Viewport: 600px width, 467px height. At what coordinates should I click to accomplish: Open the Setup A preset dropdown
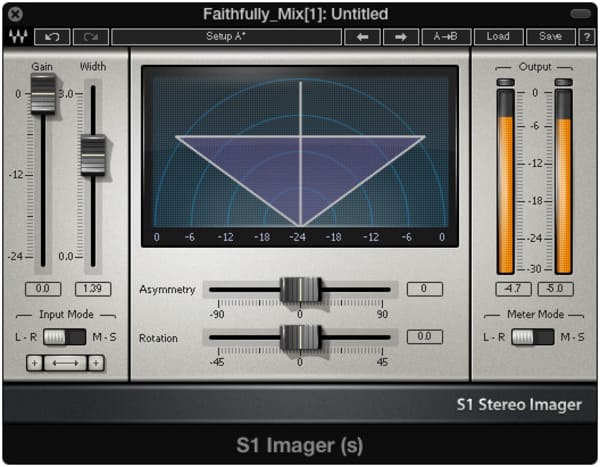point(225,37)
